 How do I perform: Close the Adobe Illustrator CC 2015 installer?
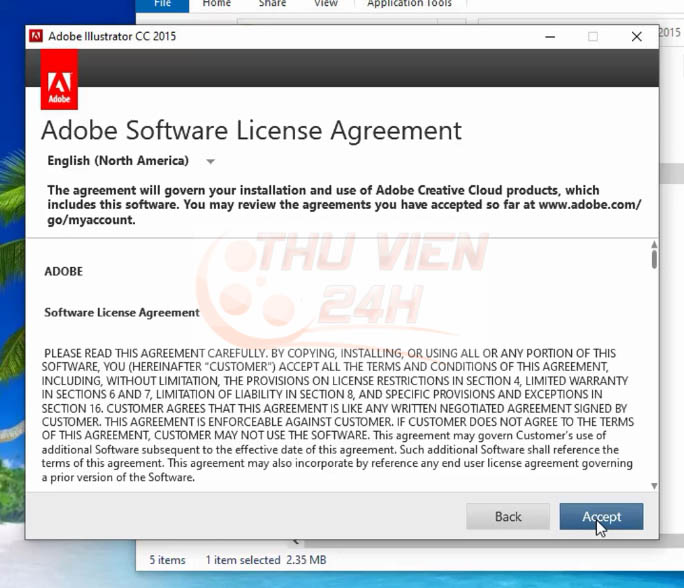(x=636, y=37)
